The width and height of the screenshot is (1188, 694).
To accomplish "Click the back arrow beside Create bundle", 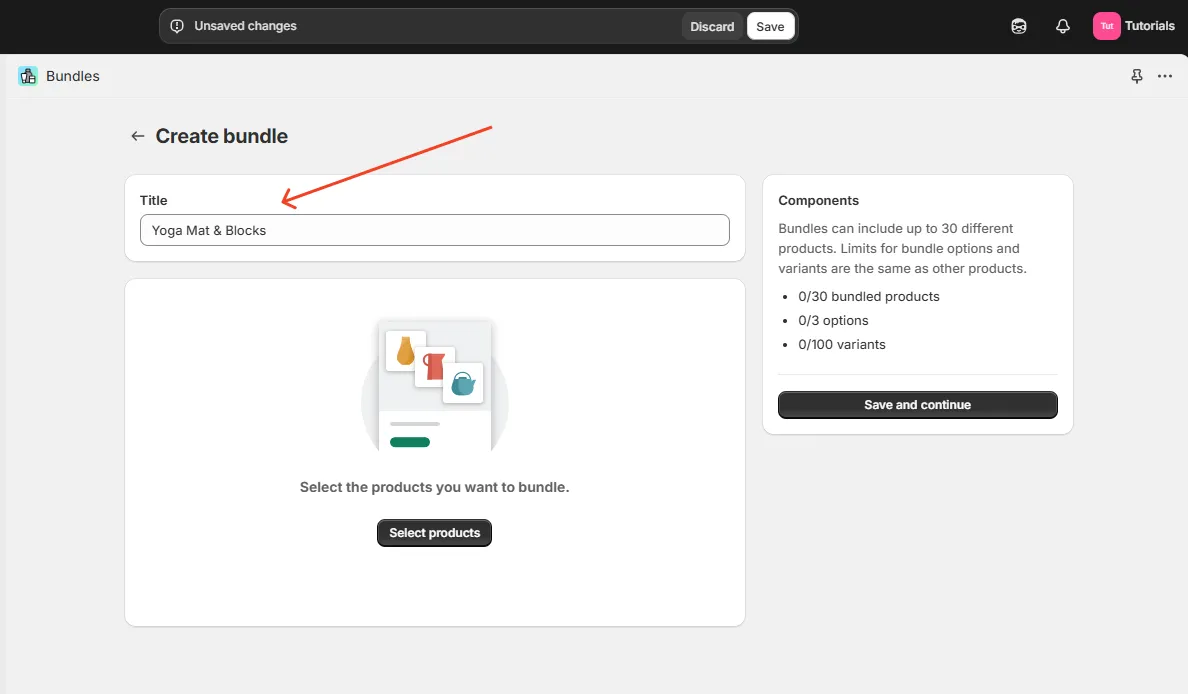I will (x=137, y=136).
